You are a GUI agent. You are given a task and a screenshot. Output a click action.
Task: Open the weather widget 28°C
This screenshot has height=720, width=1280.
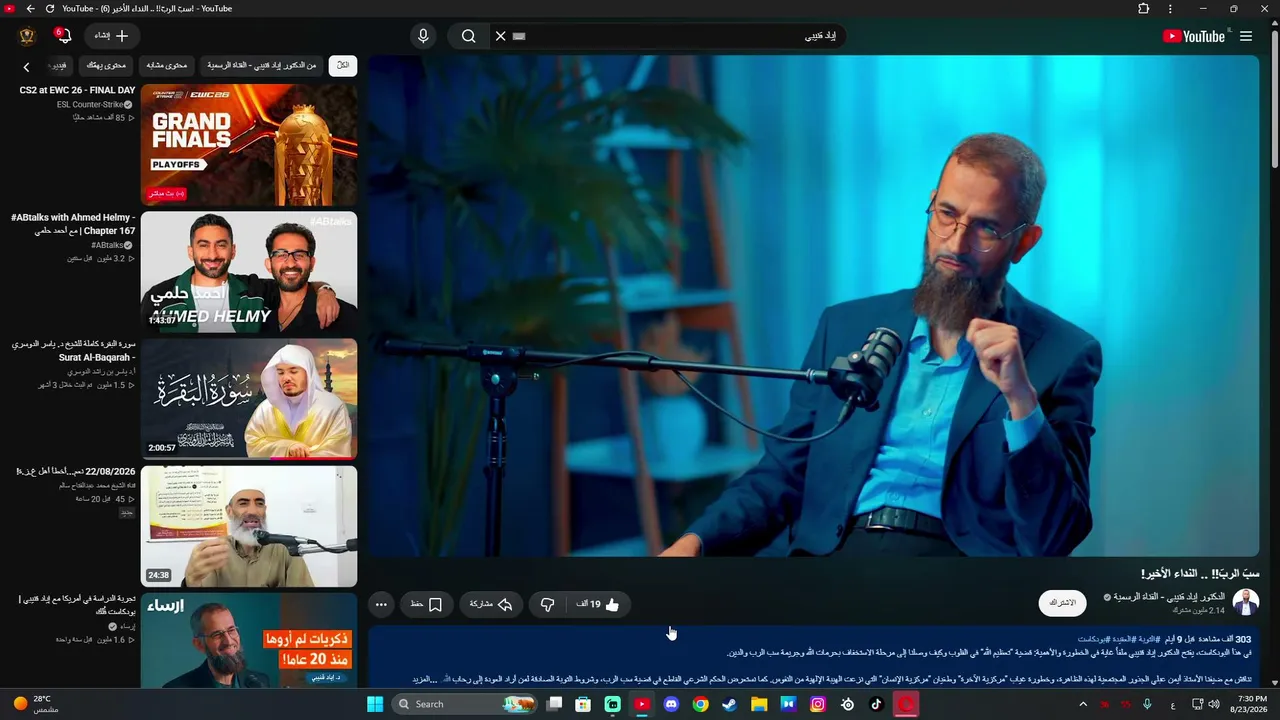(36, 704)
